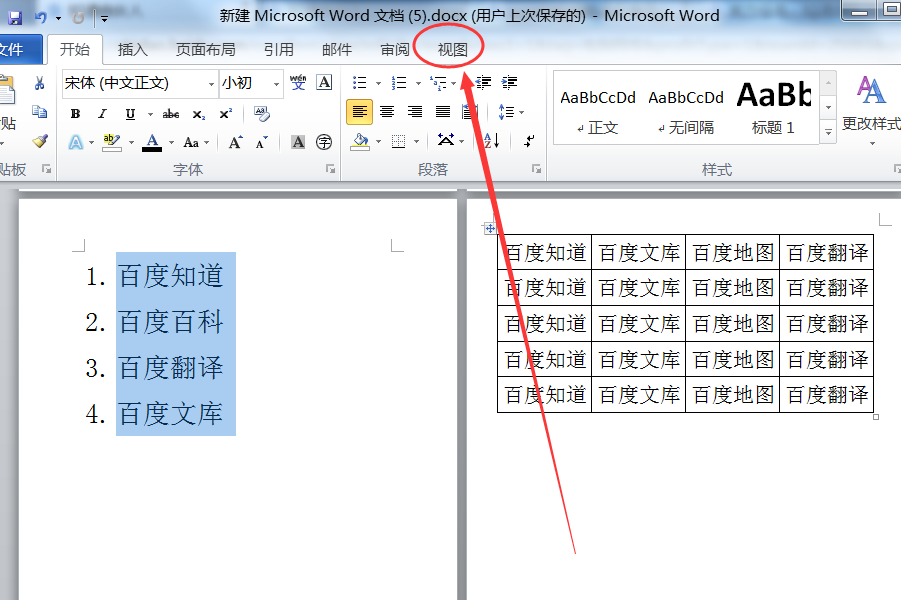
Task: Toggle underline formatting
Action: 130,114
